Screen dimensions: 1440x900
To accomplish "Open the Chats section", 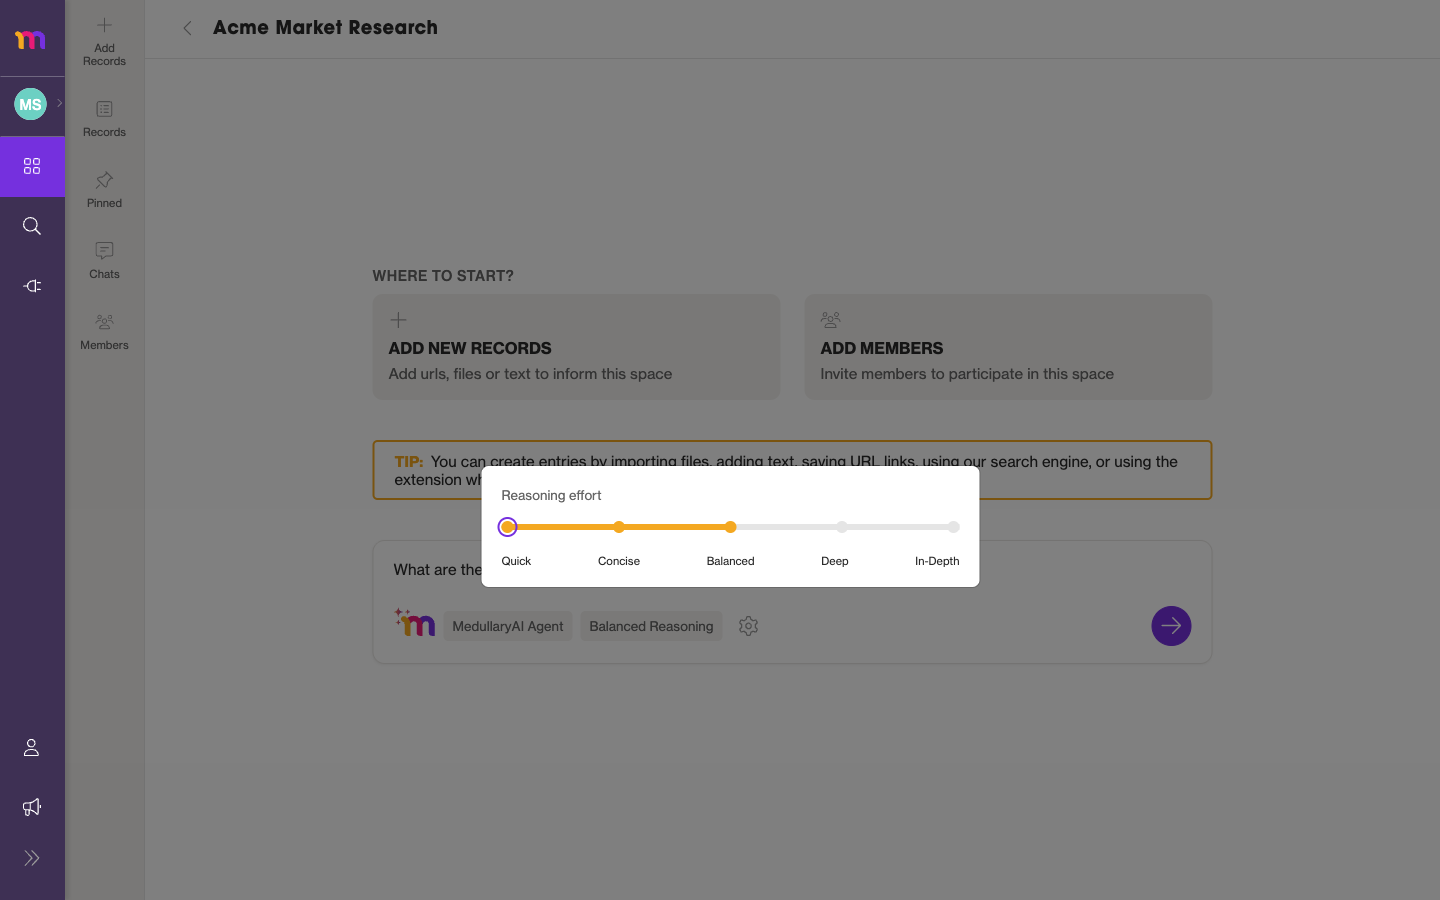I will point(104,260).
